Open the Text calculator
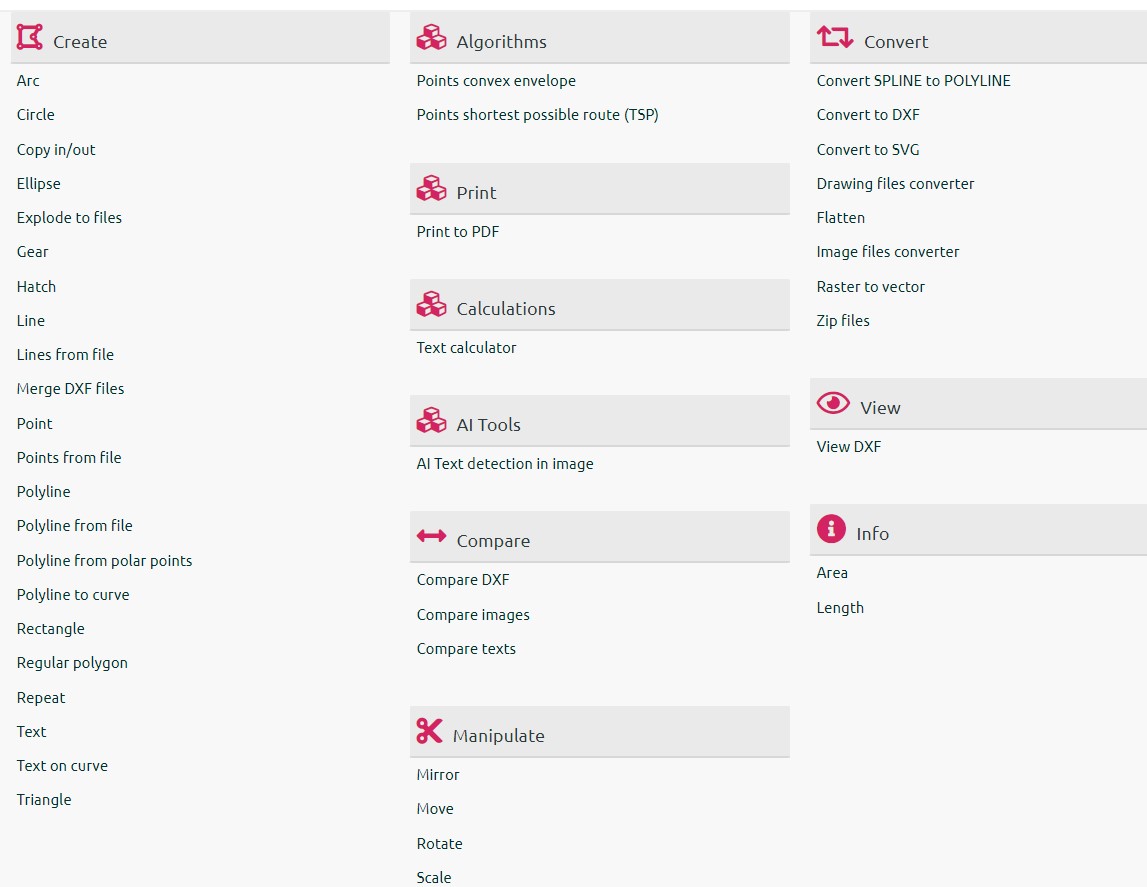The image size is (1147, 887). tap(466, 347)
